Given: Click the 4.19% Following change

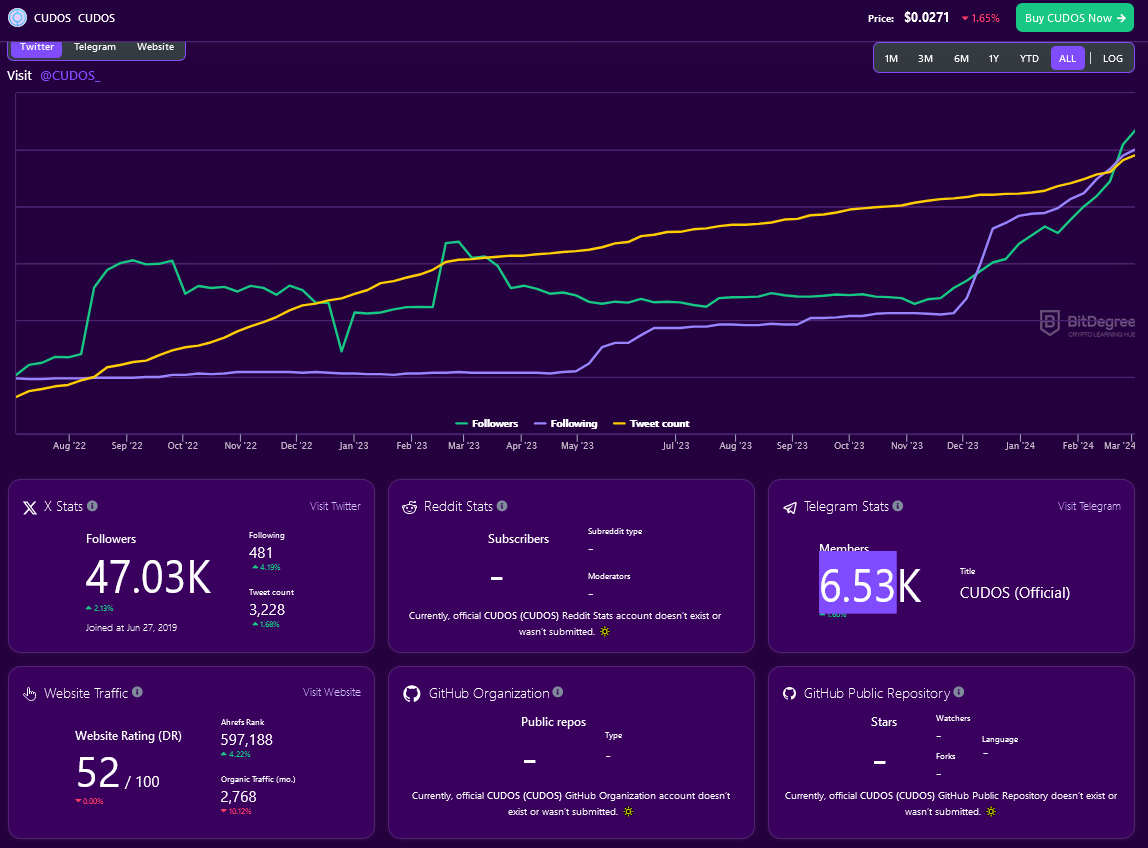Looking at the screenshot, I should click(266, 568).
